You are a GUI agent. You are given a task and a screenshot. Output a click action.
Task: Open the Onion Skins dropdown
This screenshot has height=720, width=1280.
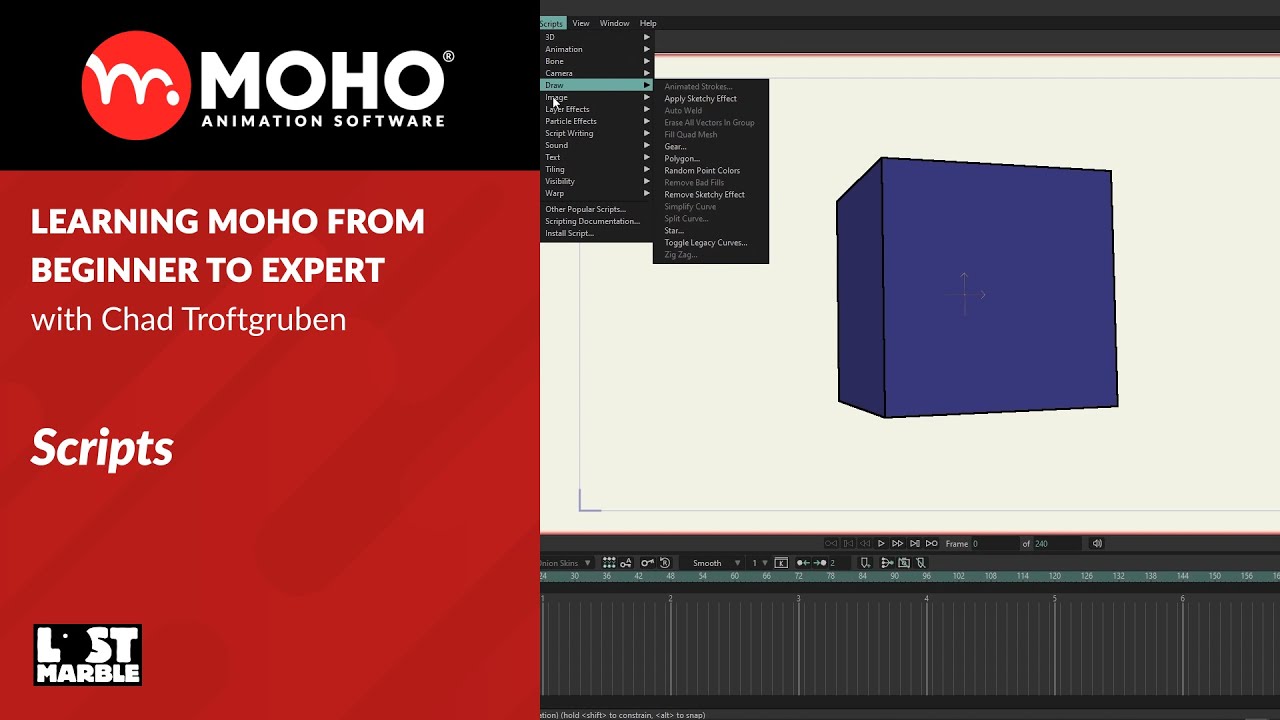click(566, 563)
